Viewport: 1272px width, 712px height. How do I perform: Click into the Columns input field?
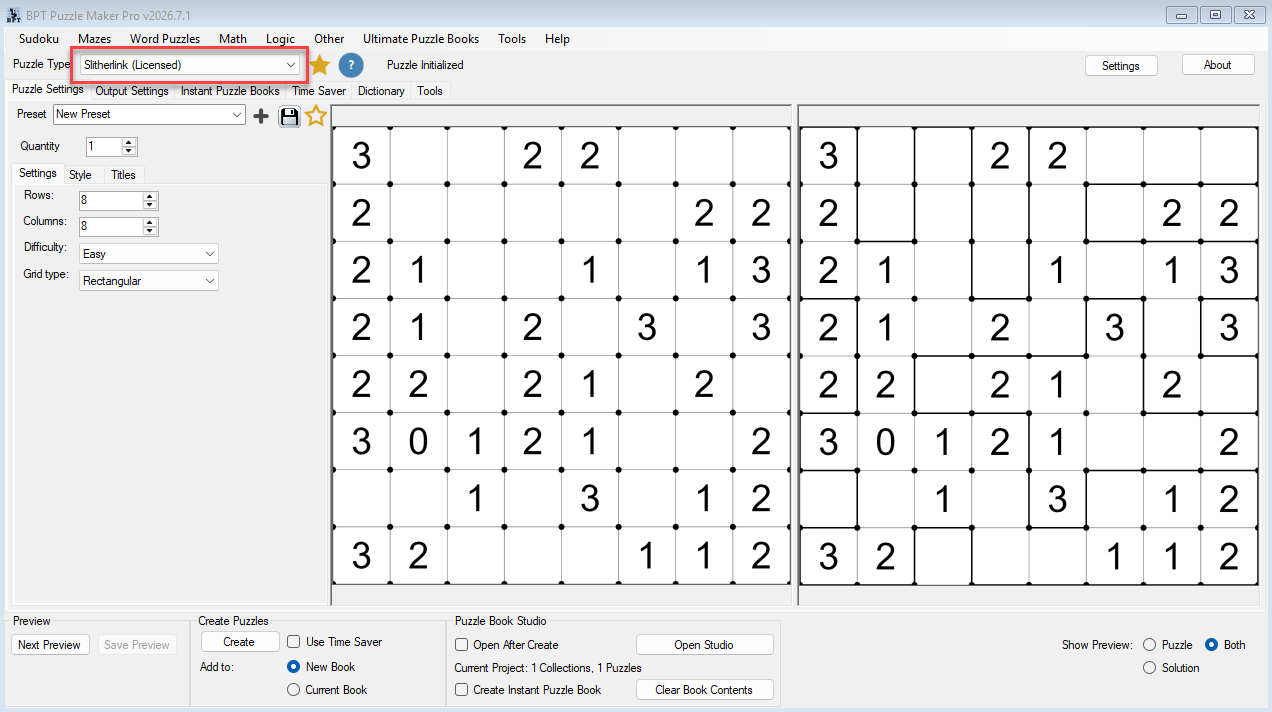tap(111, 227)
